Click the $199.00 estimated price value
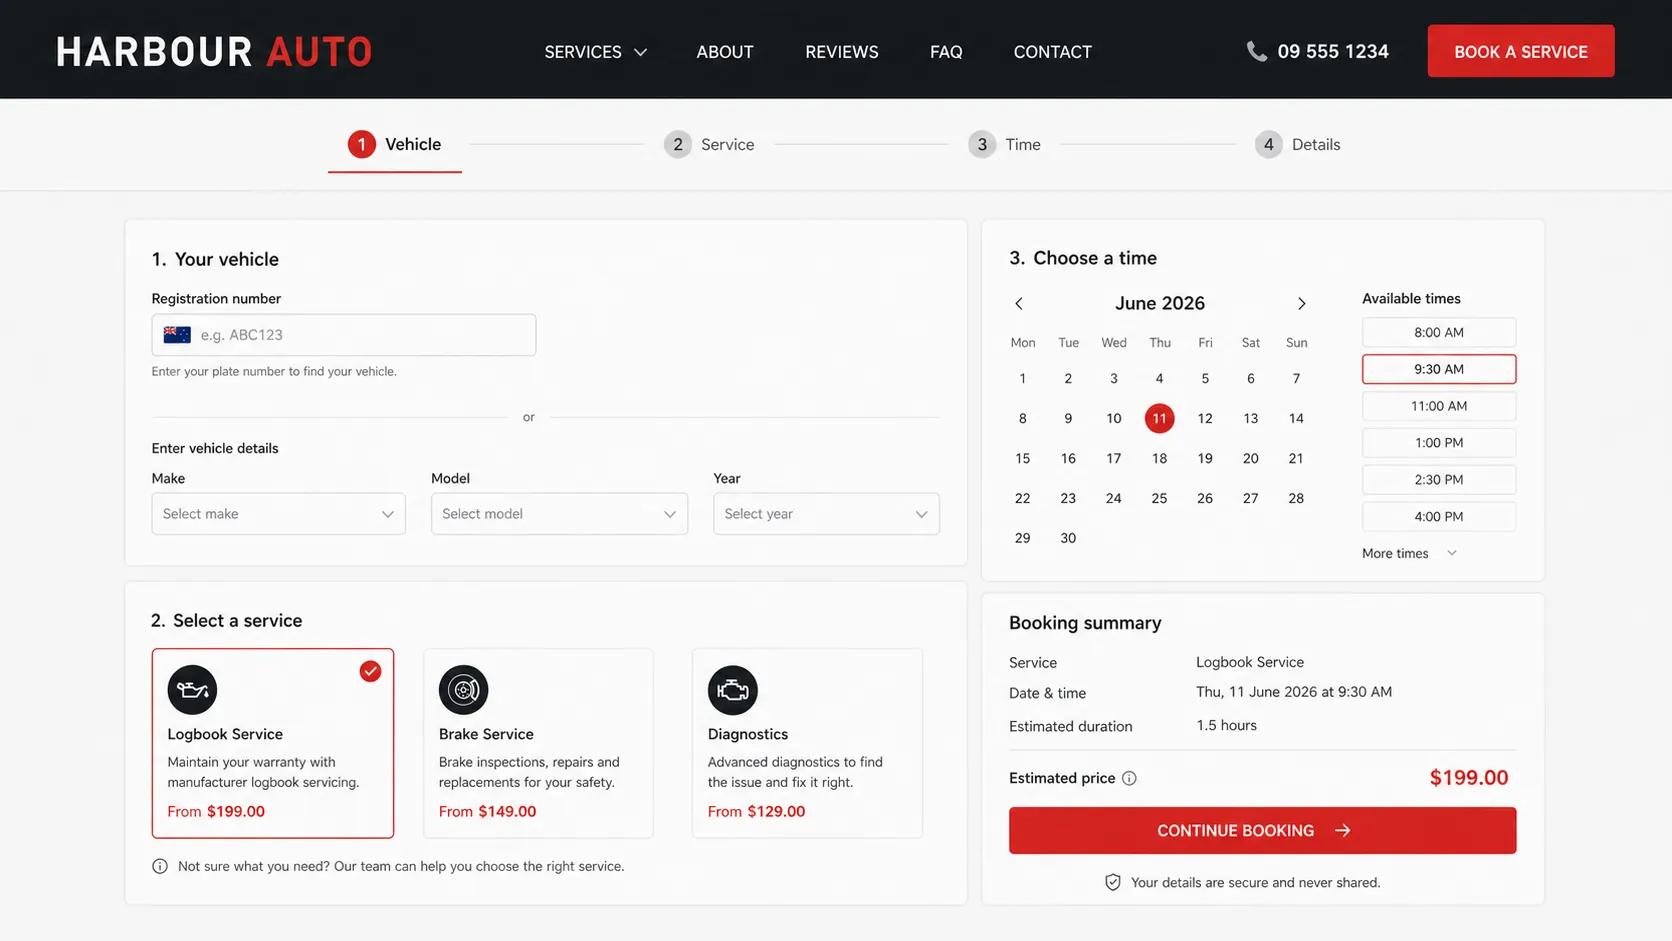Screen dimensions: 1672x941 click(1469, 778)
